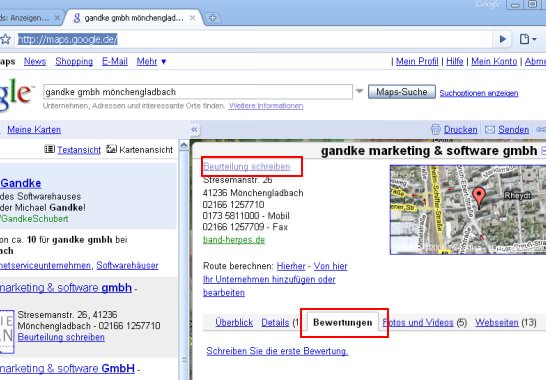
Task: Open the band-herpes.de website link
Action: (x=234, y=240)
